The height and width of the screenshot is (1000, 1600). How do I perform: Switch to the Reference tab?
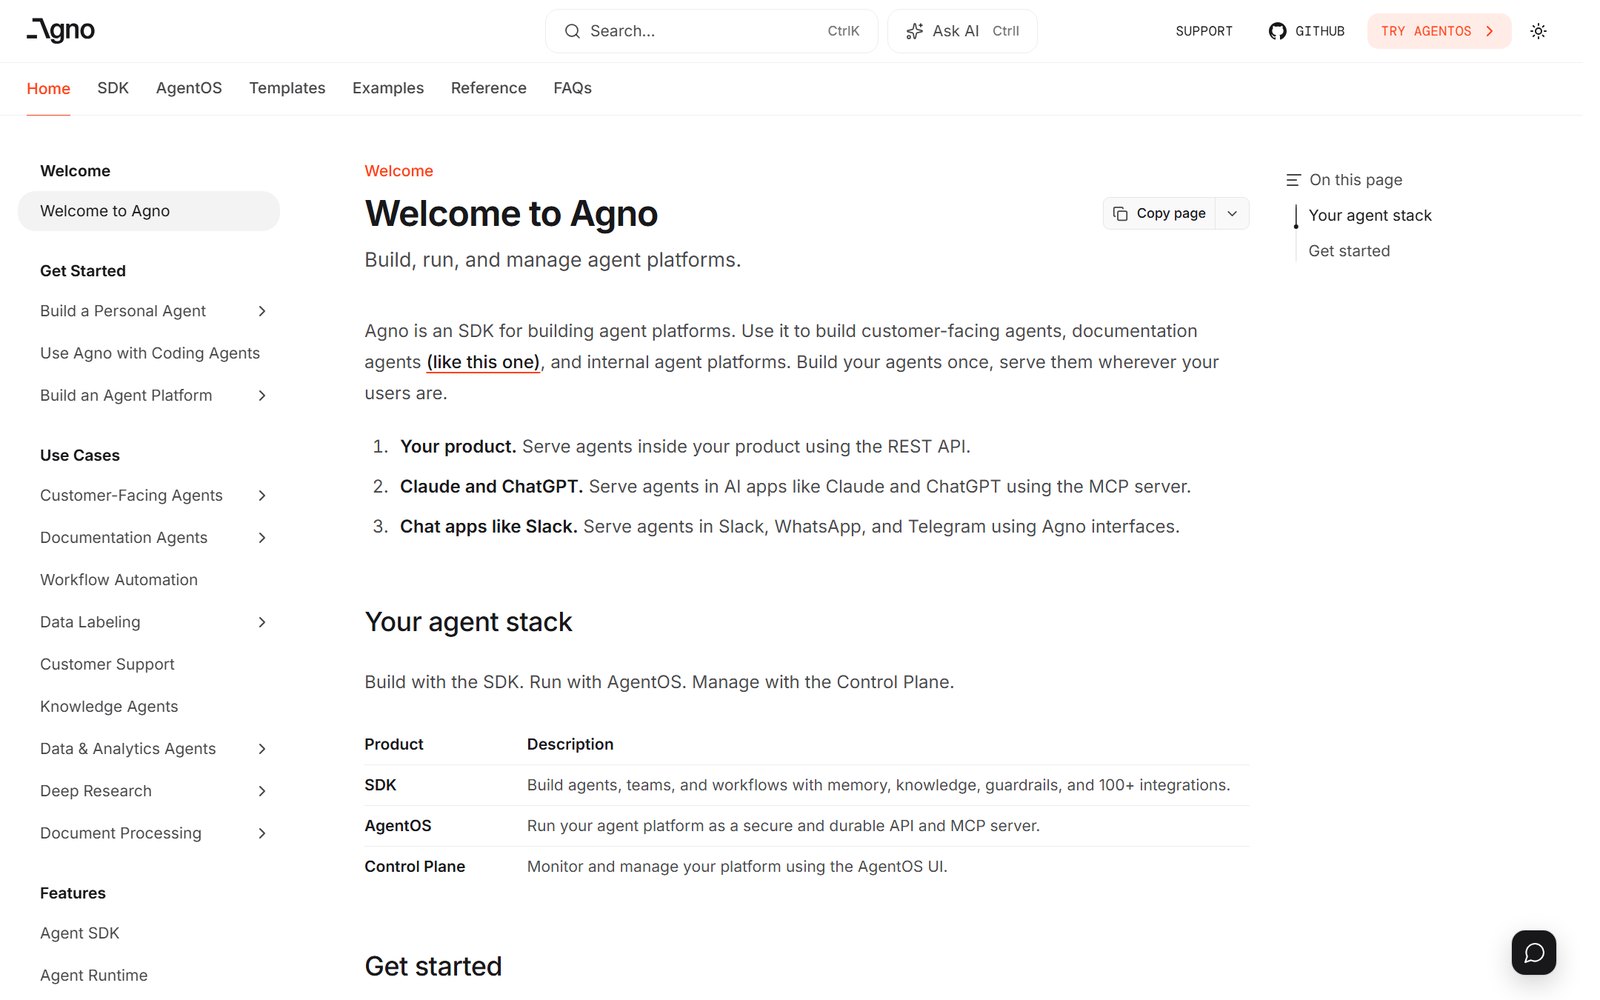coord(489,88)
